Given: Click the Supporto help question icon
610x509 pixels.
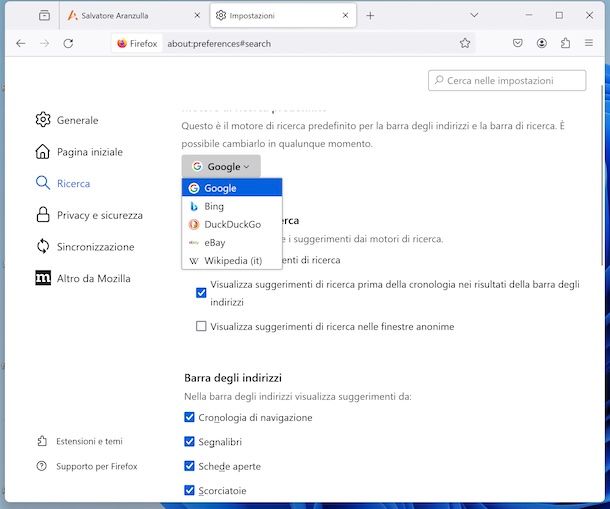Looking at the screenshot, I should point(41,466).
